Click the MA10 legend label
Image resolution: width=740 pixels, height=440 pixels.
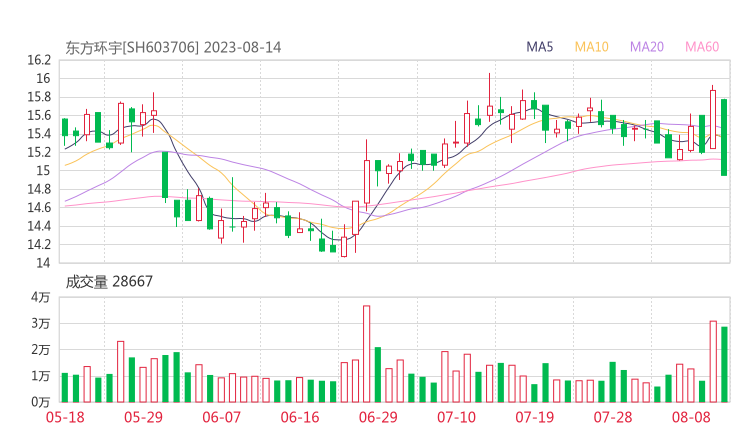pos(591,47)
